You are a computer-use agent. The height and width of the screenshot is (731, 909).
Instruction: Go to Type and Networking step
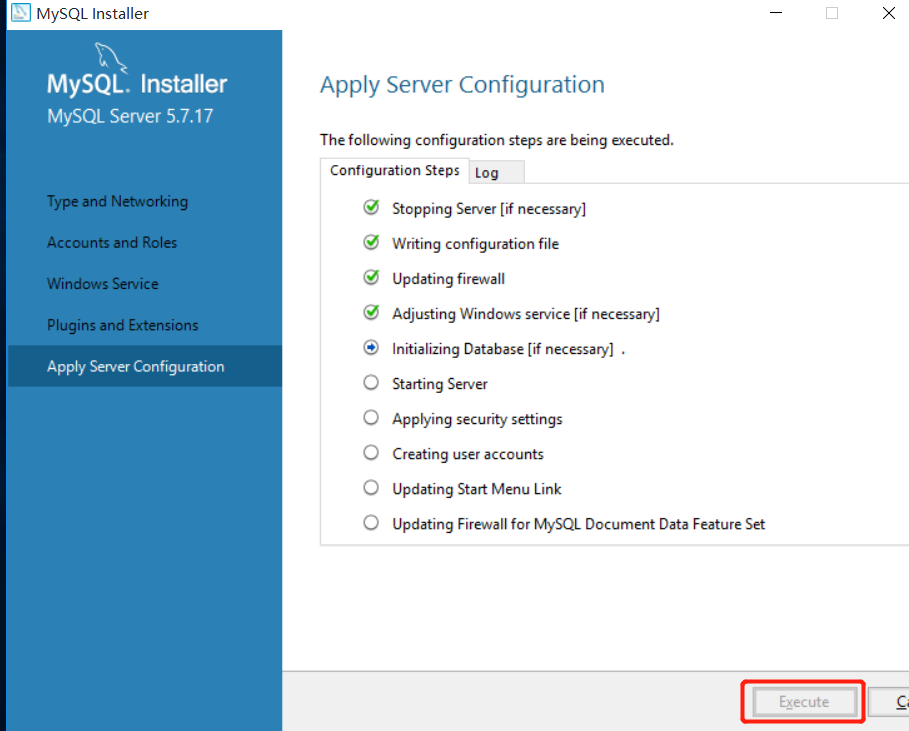(117, 201)
